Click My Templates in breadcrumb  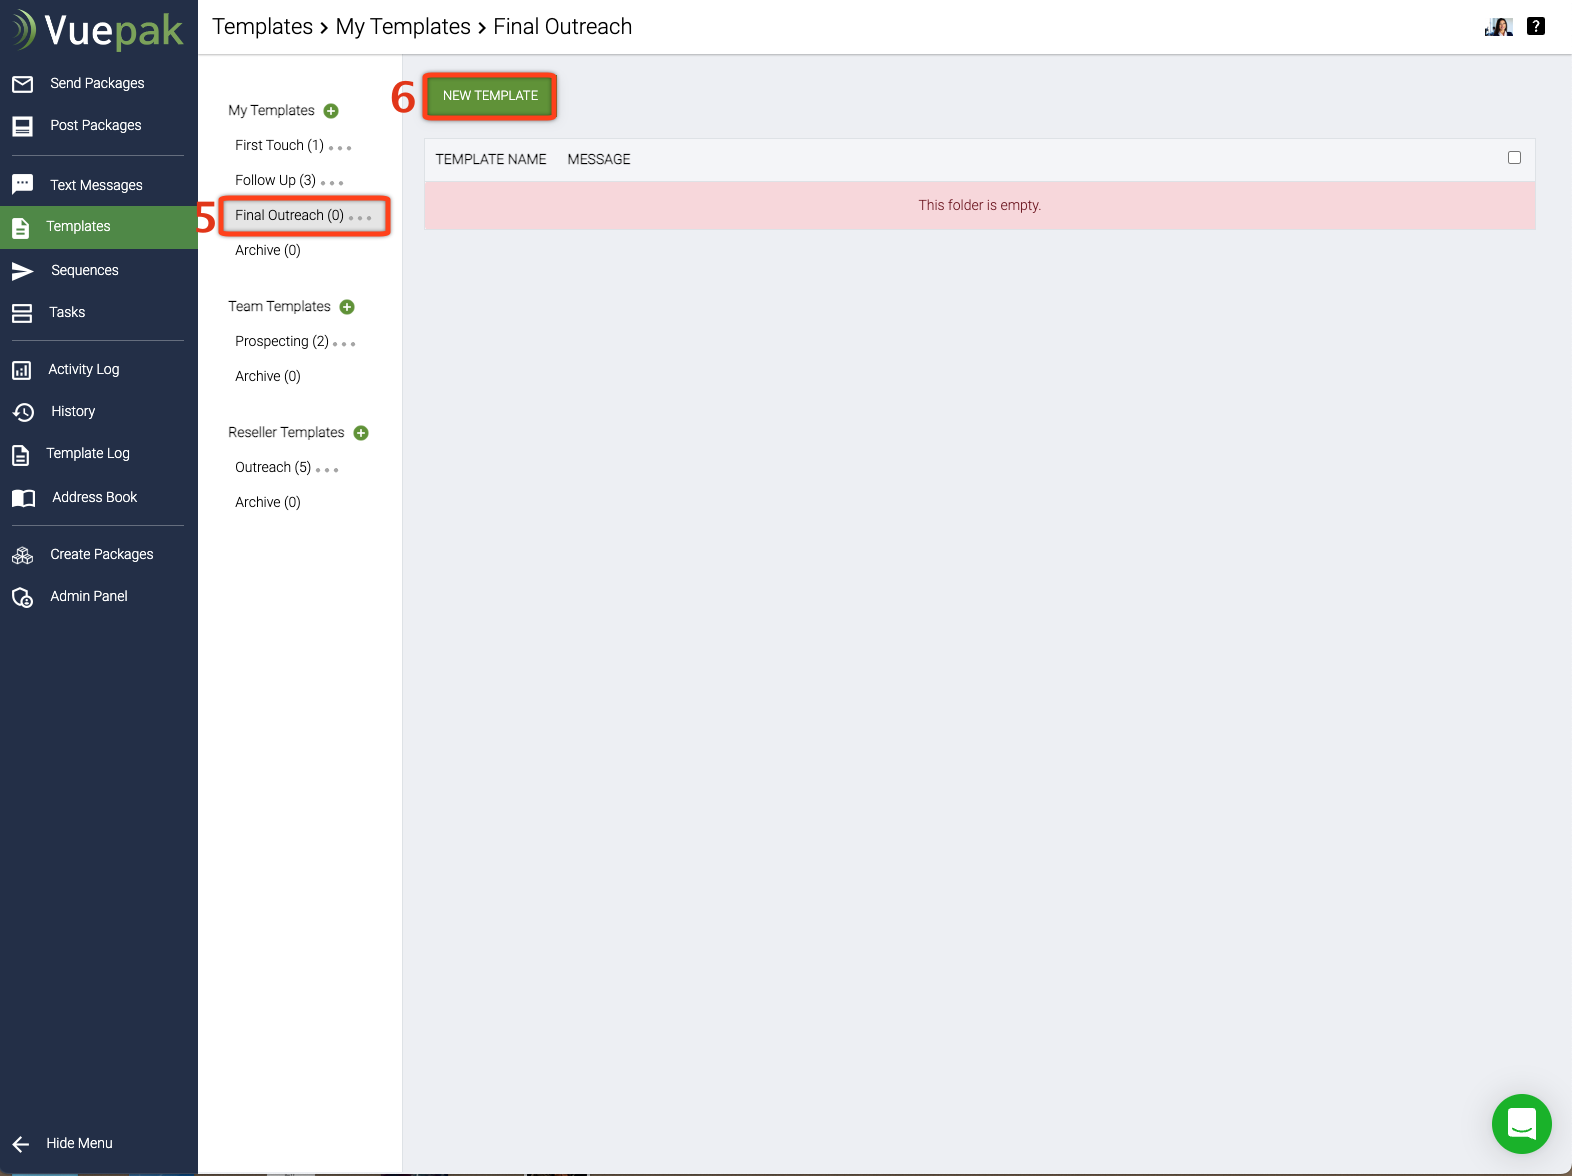[403, 27]
